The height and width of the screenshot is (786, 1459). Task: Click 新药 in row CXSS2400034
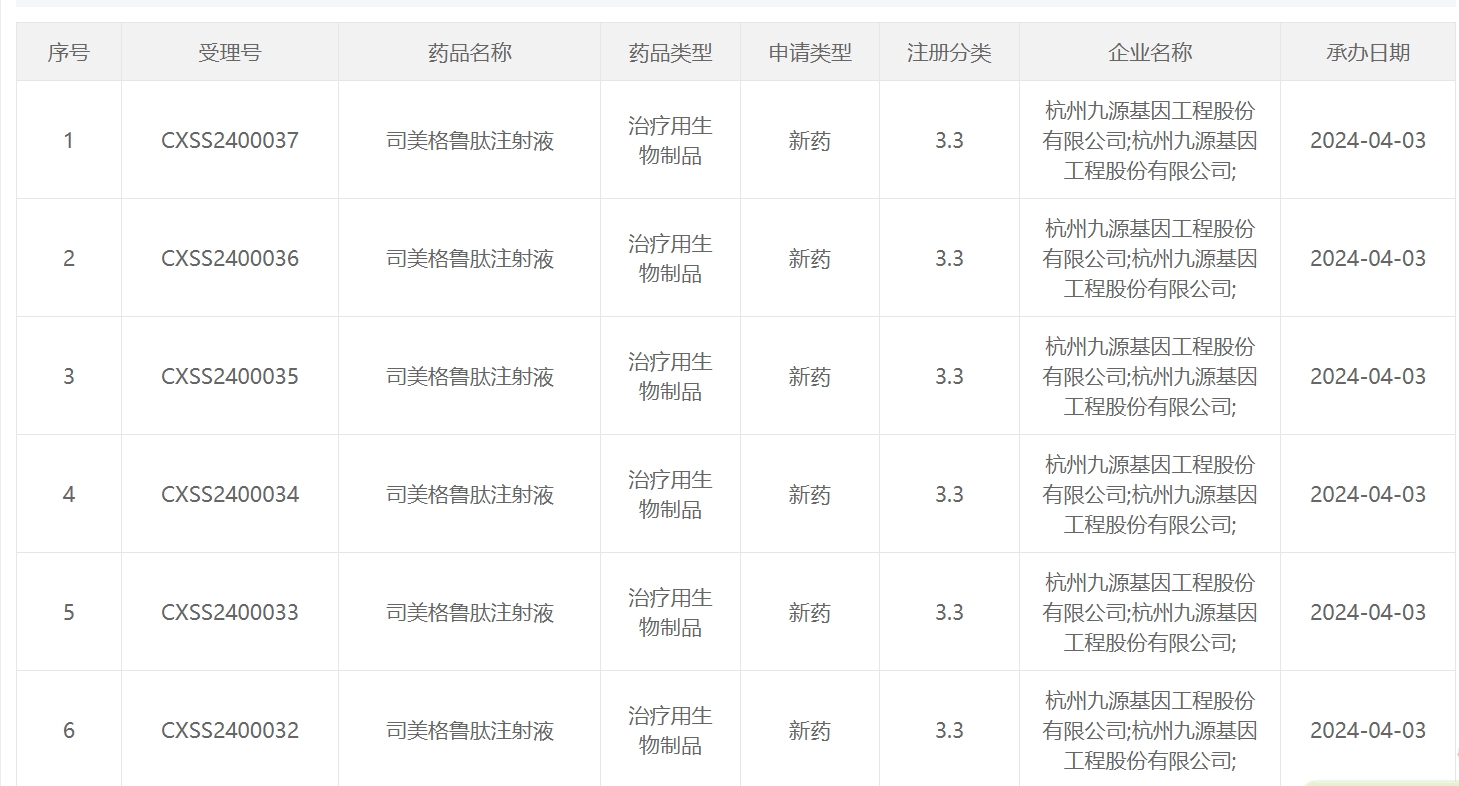coord(810,495)
